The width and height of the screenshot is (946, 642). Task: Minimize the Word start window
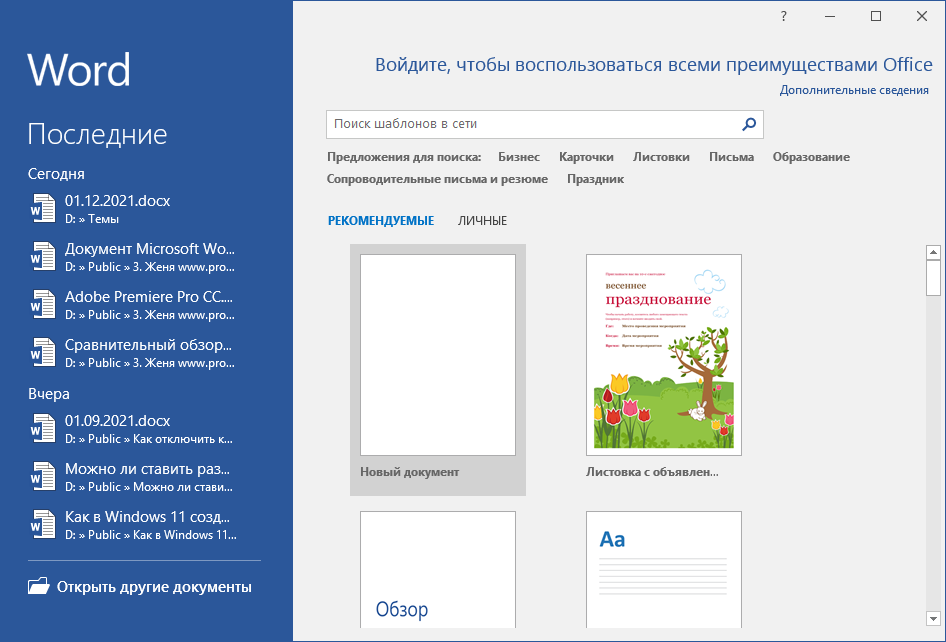pos(830,16)
